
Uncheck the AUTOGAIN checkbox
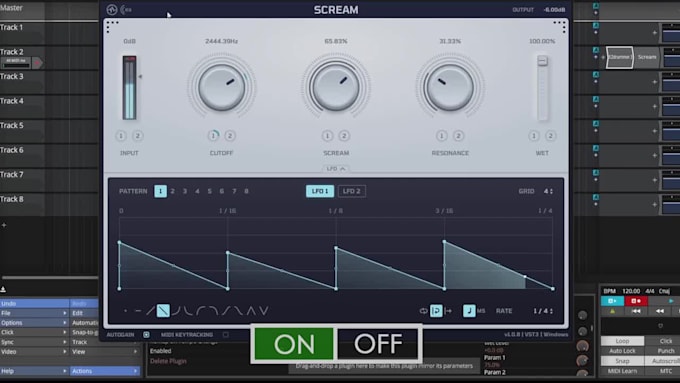(x=146, y=335)
